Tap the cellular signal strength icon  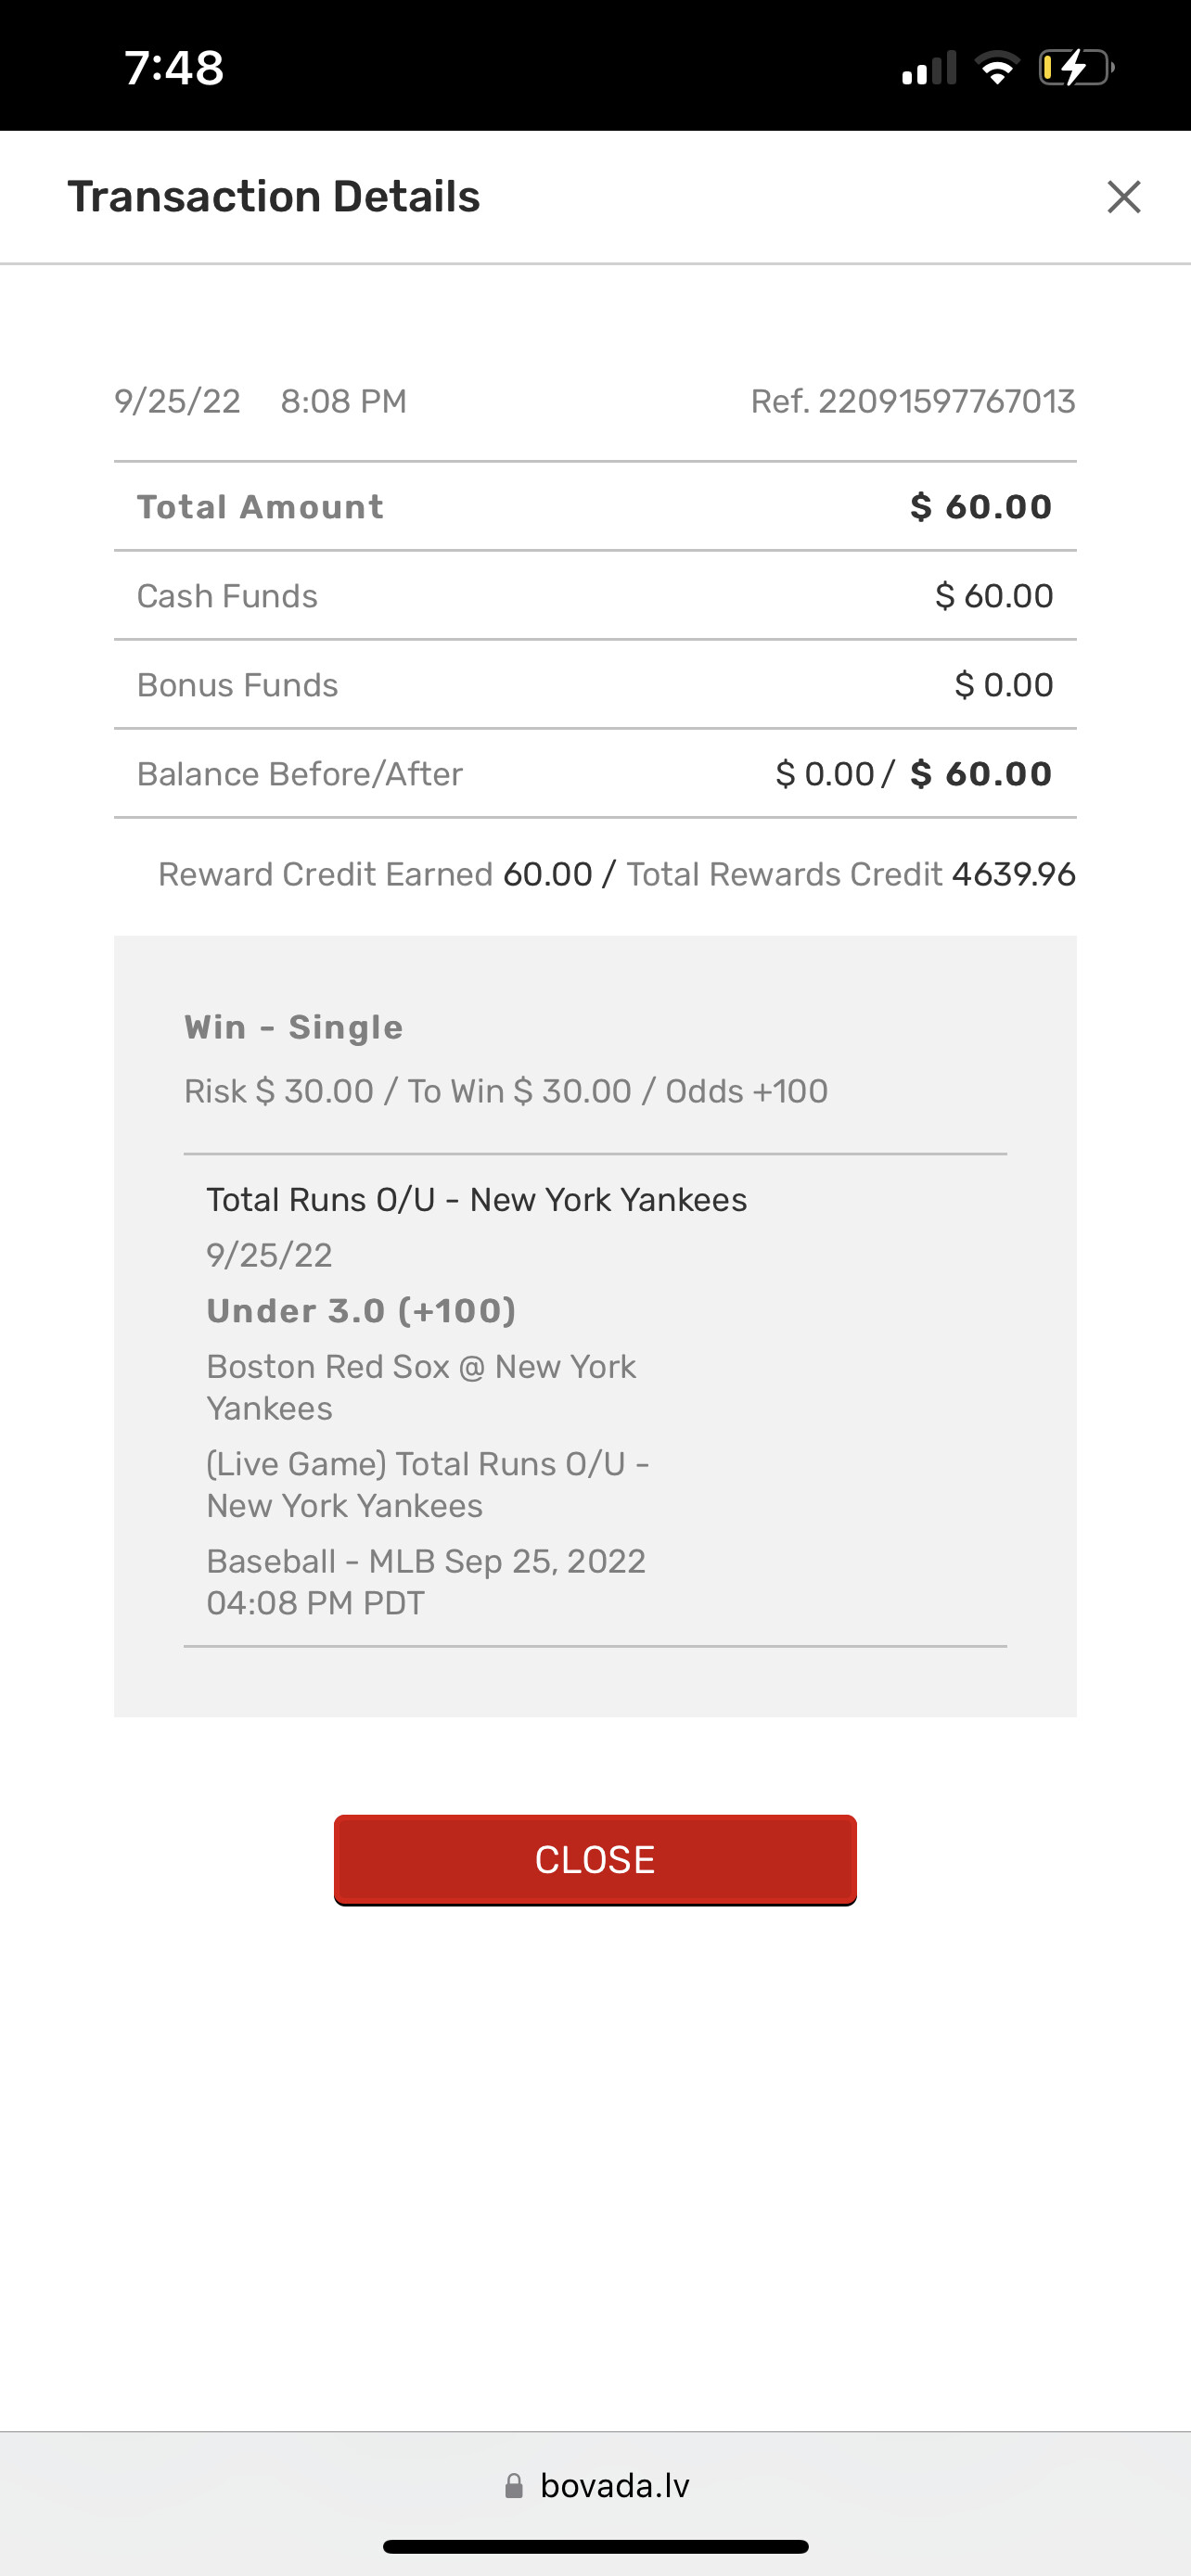pyautogui.click(x=928, y=69)
